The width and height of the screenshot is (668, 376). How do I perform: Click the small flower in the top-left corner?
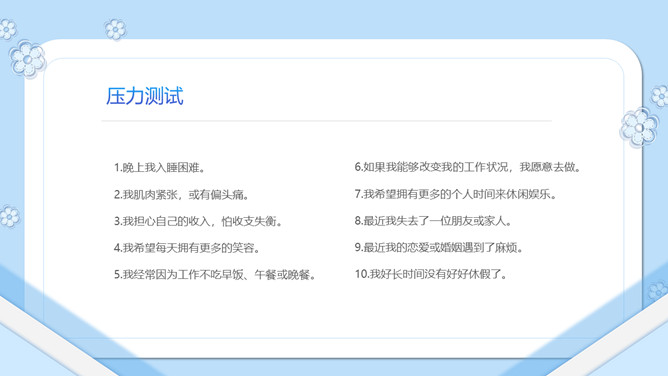click(x=7, y=29)
